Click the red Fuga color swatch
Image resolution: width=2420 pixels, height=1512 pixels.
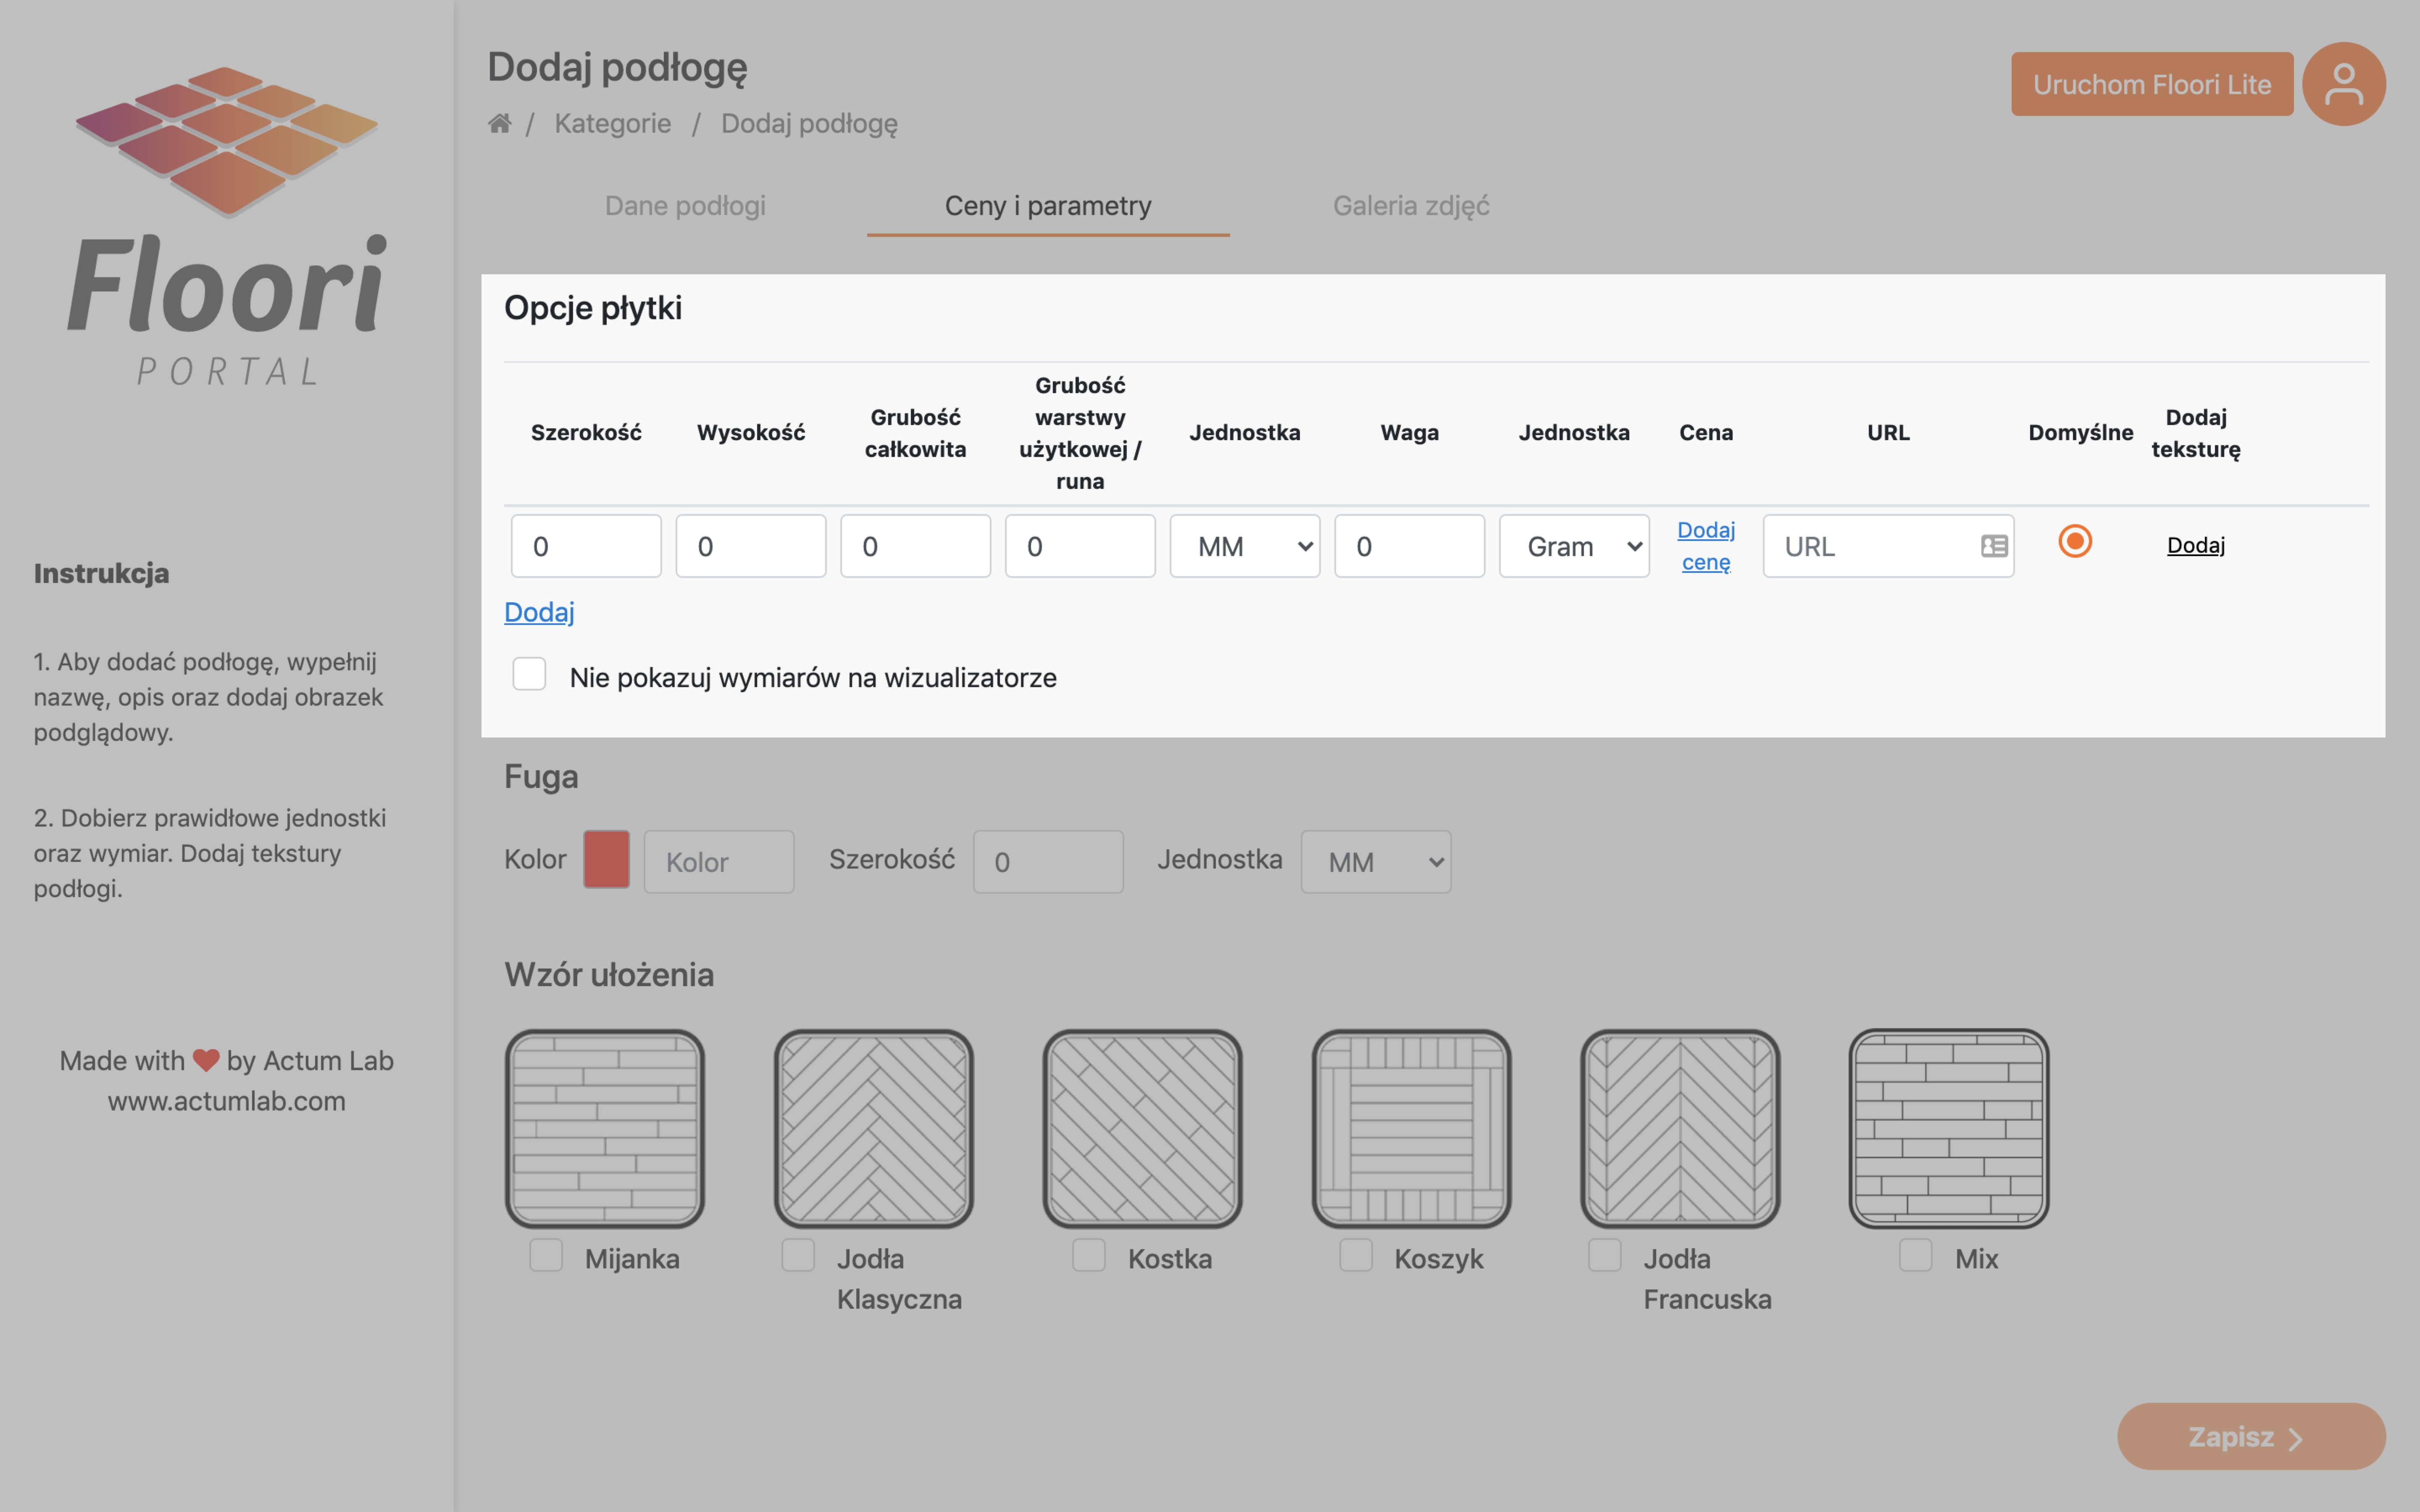tap(607, 859)
